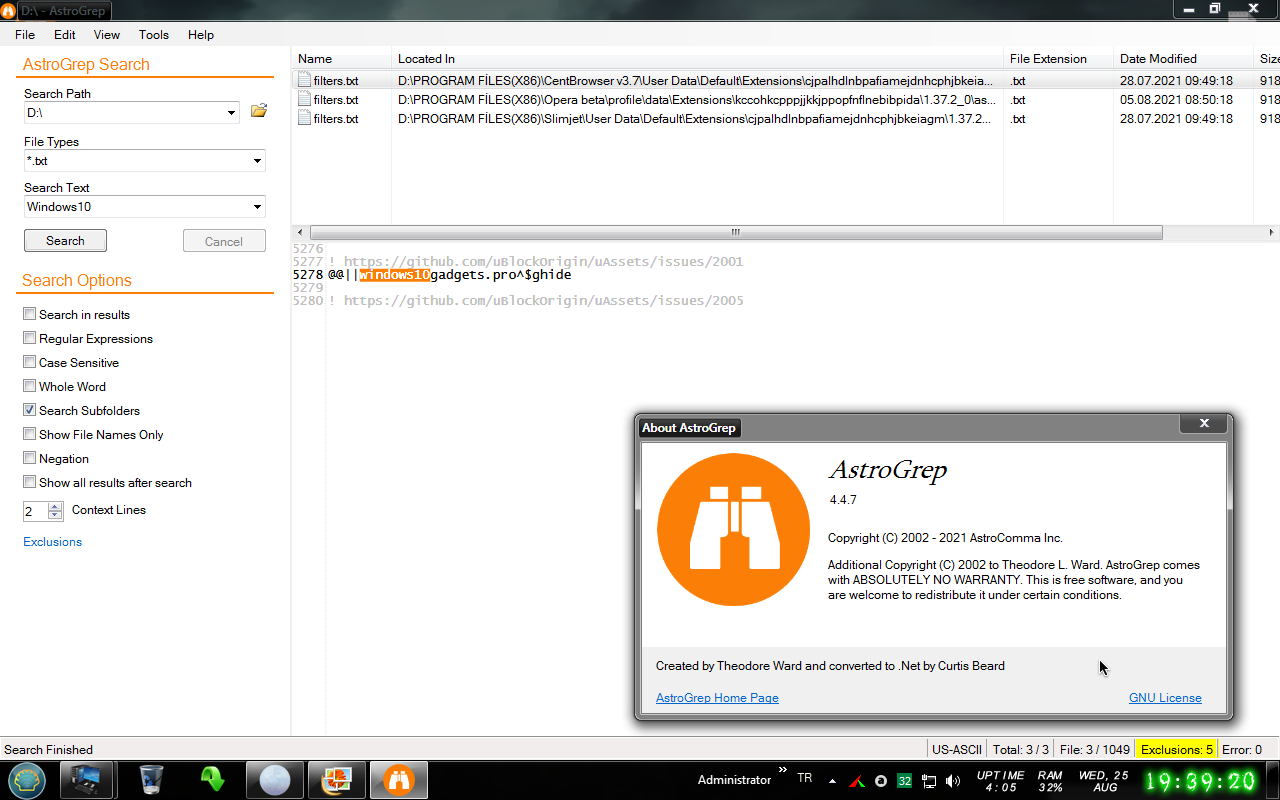Sort results by Date Modified column

point(1183,59)
